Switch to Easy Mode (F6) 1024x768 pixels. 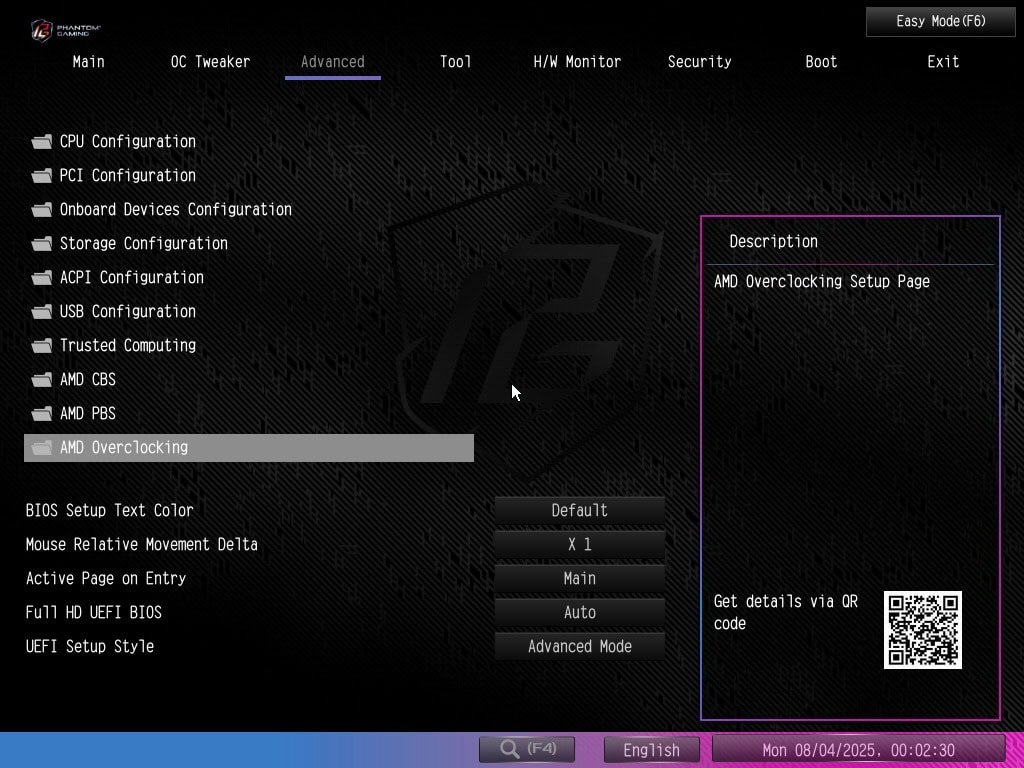click(940, 22)
